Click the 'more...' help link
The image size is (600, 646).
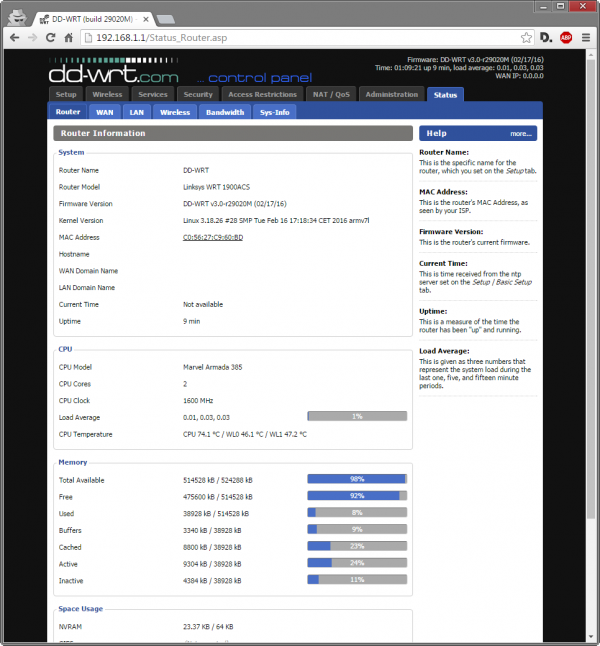(x=520, y=133)
